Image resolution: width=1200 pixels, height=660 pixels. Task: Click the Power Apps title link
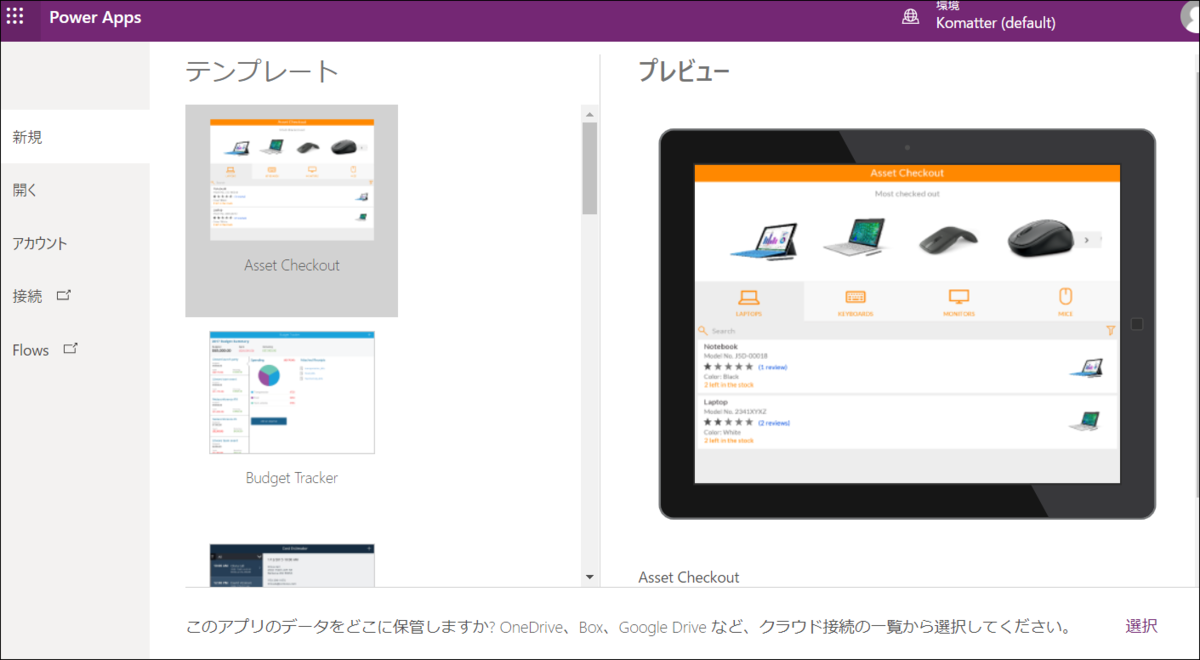95,18
